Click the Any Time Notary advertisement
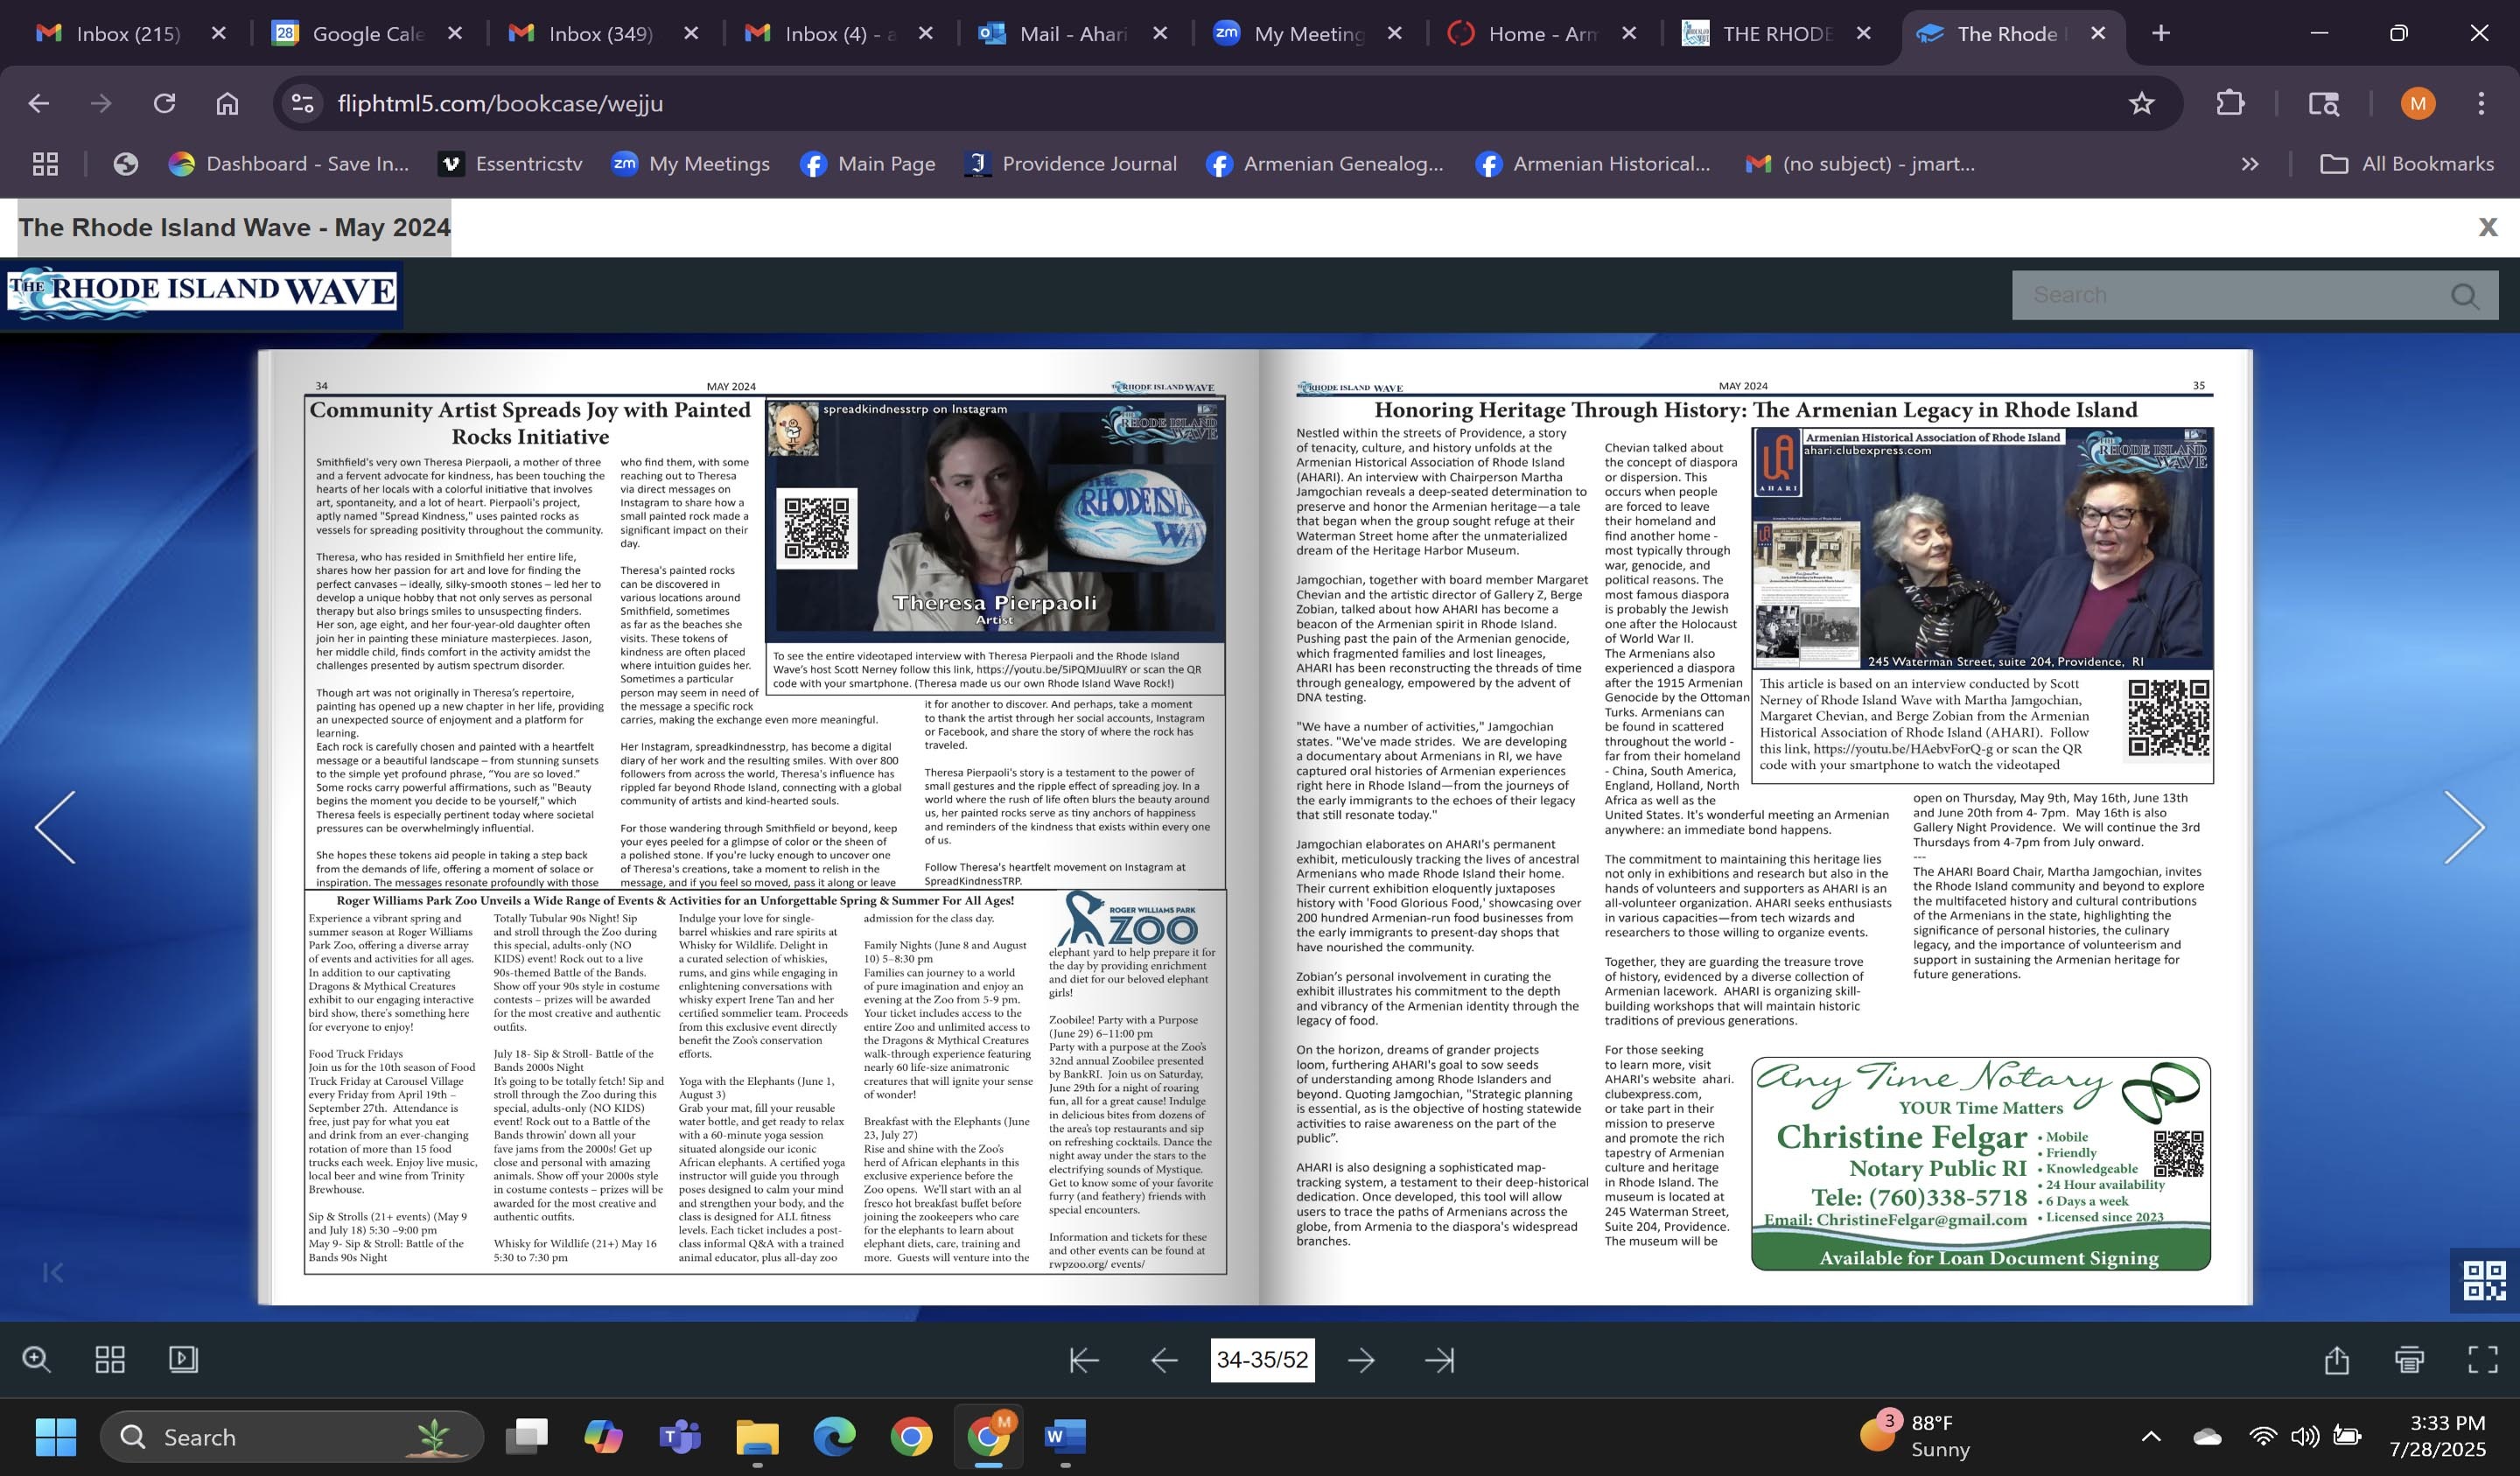 click(1981, 1164)
